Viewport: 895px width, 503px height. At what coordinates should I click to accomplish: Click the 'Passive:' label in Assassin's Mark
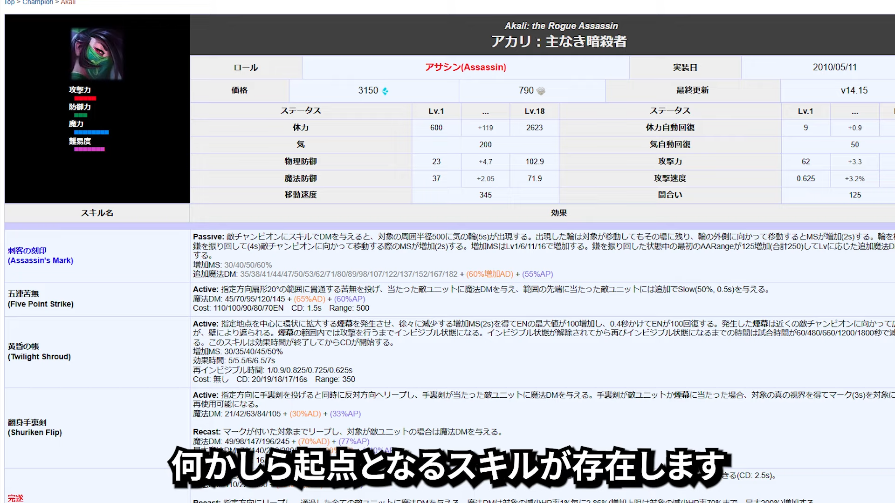click(208, 236)
